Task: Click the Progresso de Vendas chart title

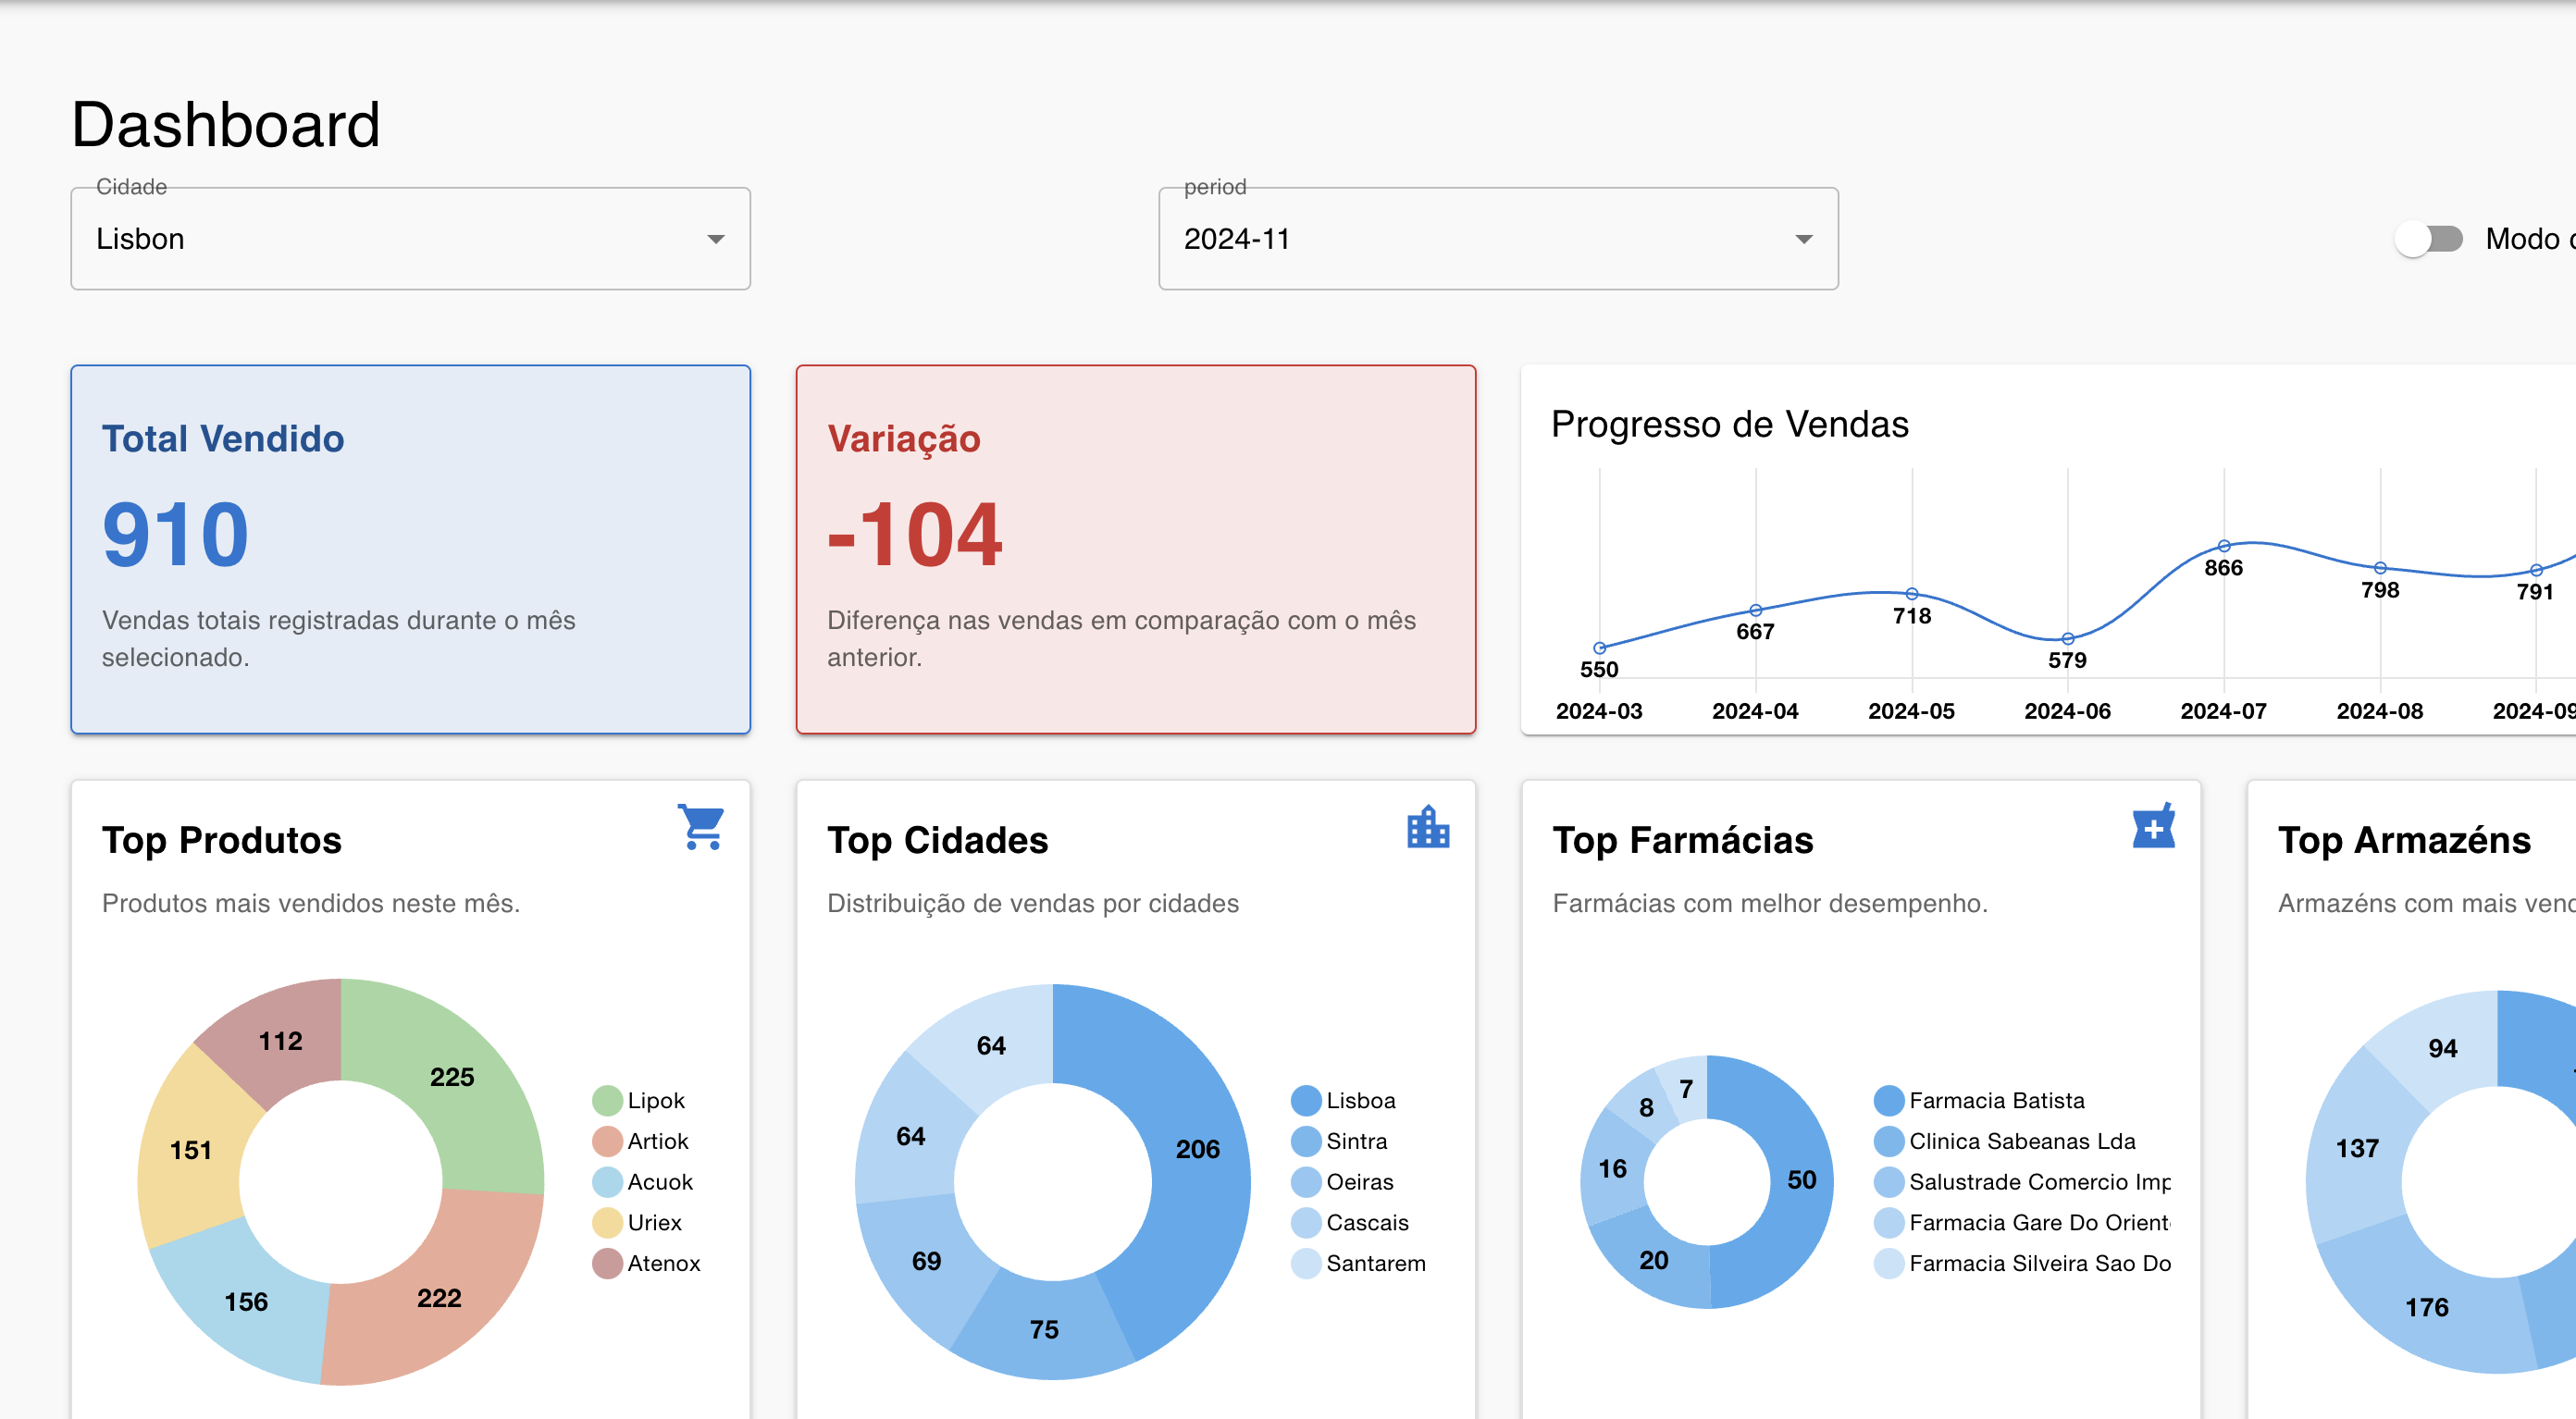Action: [x=1729, y=425]
